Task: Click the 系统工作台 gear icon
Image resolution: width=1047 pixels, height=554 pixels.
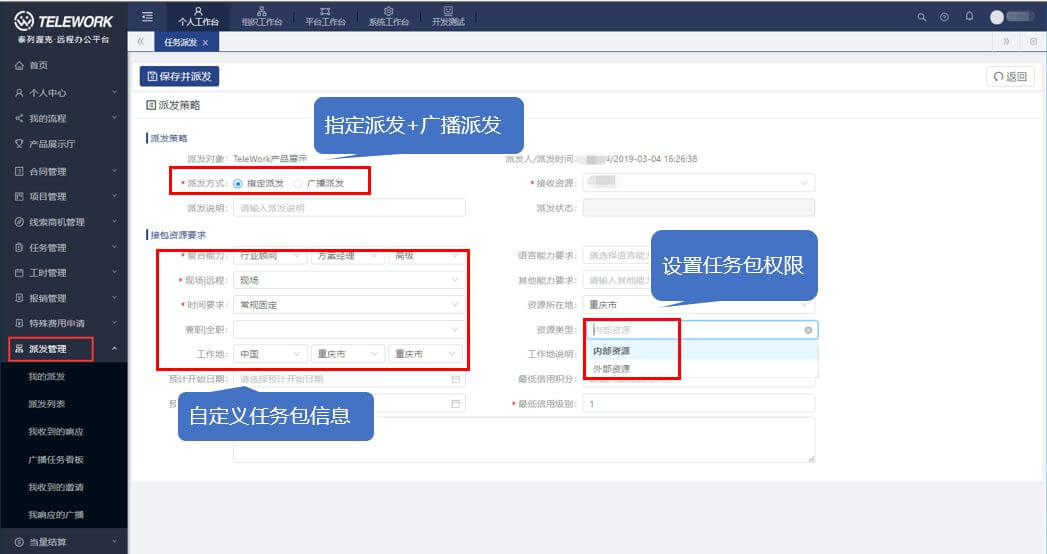Action: point(388,12)
